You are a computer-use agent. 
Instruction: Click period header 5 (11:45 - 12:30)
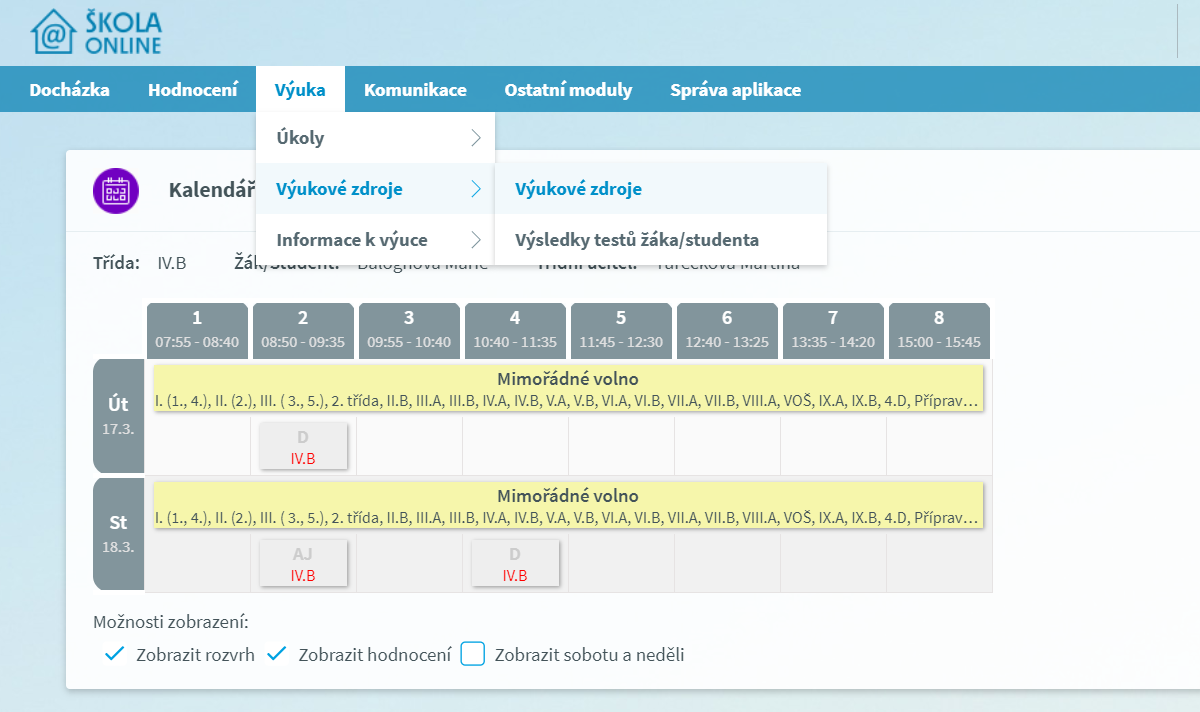point(621,330)
